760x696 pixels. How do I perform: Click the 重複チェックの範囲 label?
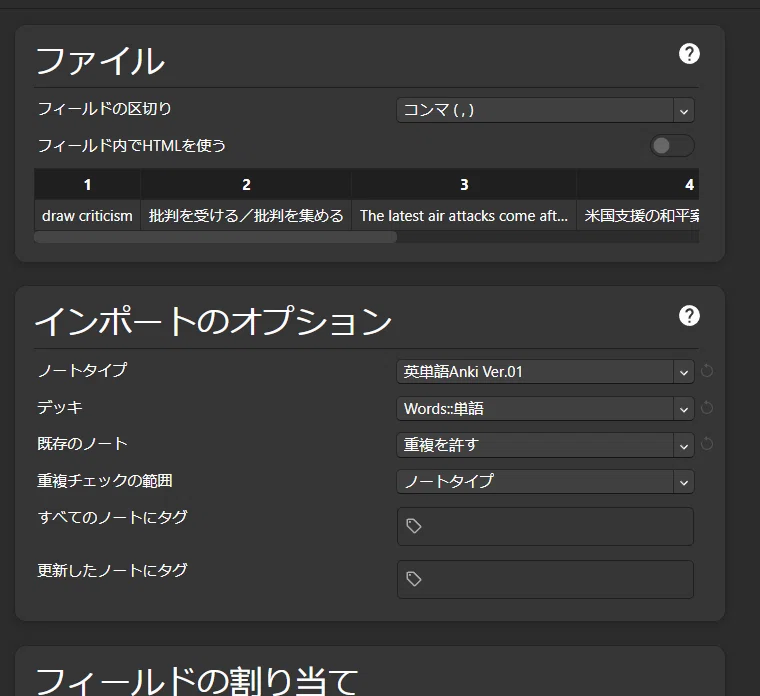pos(105,480)
